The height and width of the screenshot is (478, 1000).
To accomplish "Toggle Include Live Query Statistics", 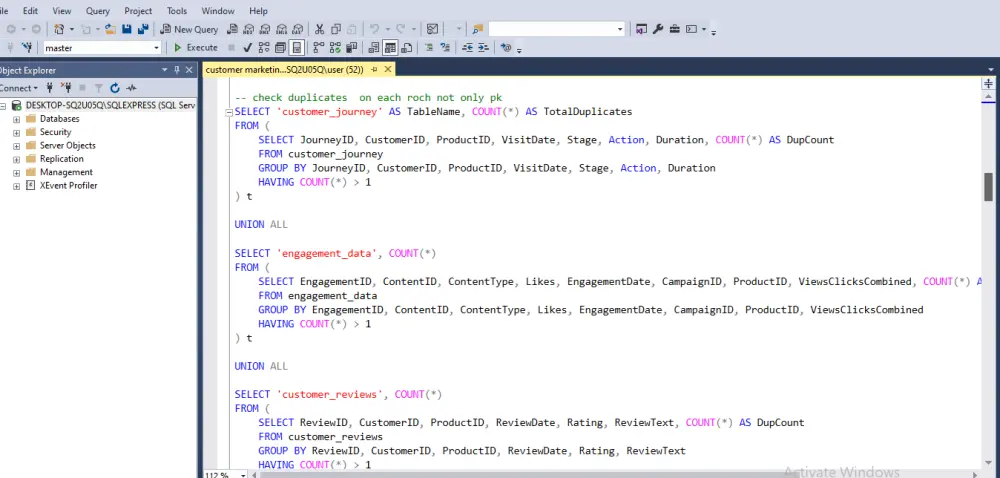I will click(x=335, y=48).
